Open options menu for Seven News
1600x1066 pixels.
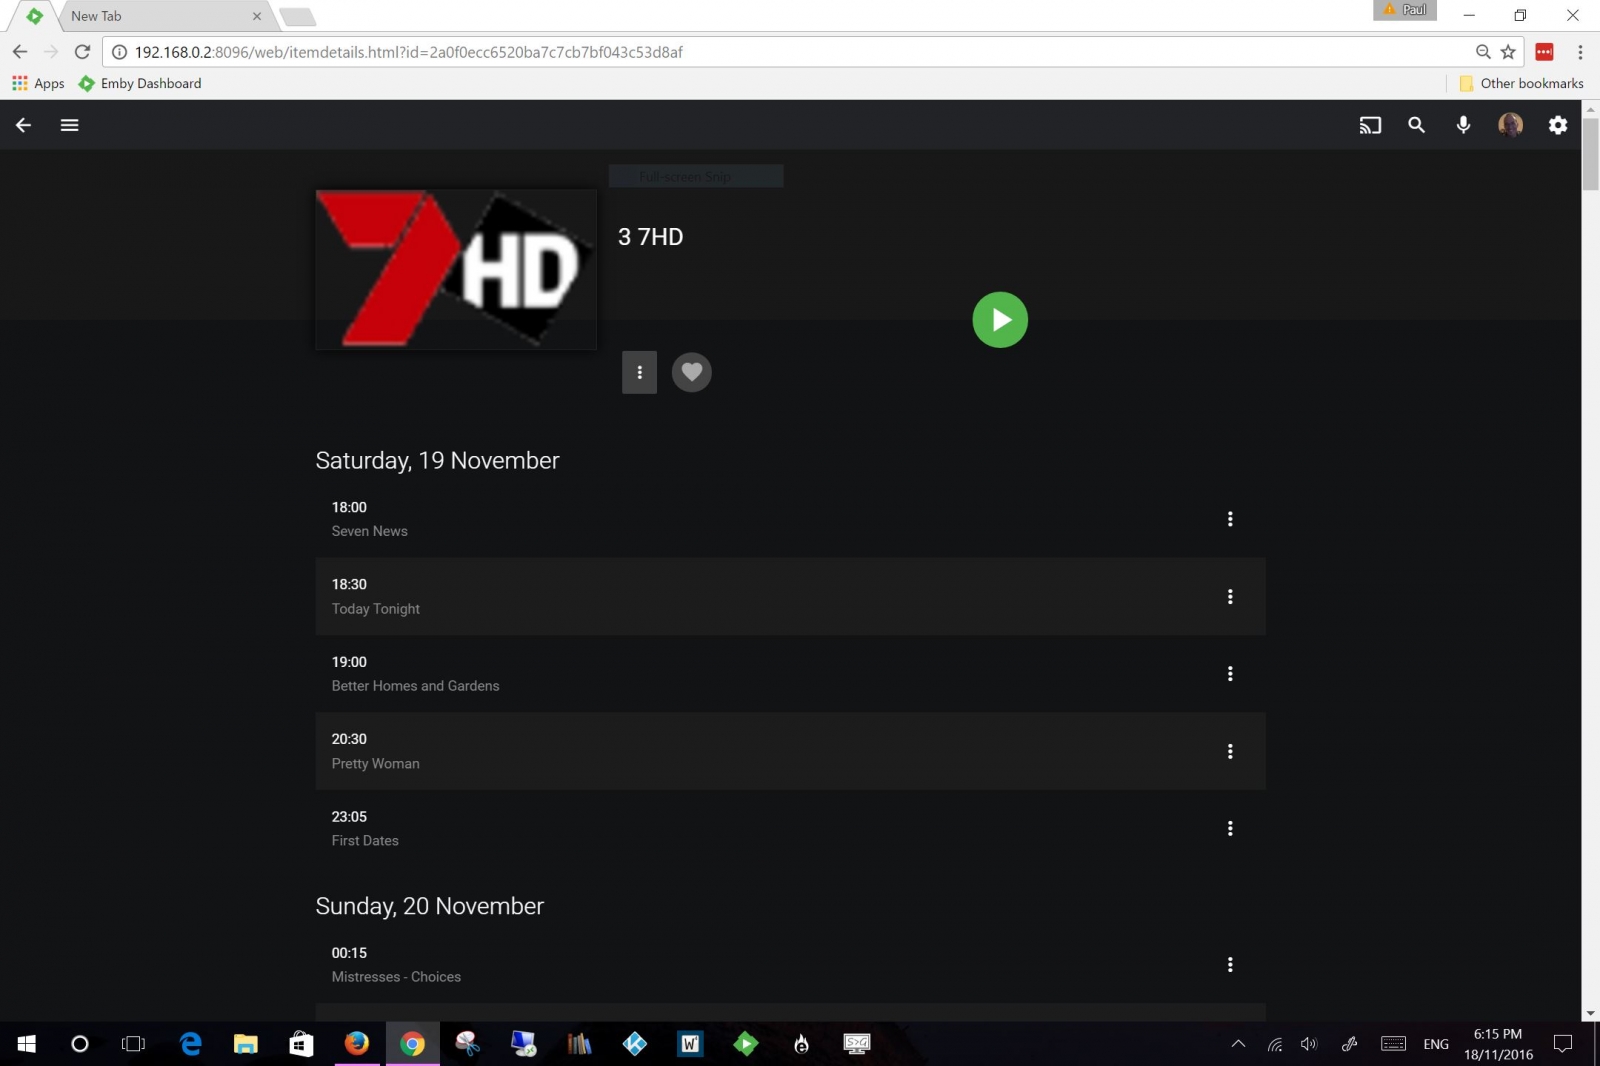[x=1231, y=519]
